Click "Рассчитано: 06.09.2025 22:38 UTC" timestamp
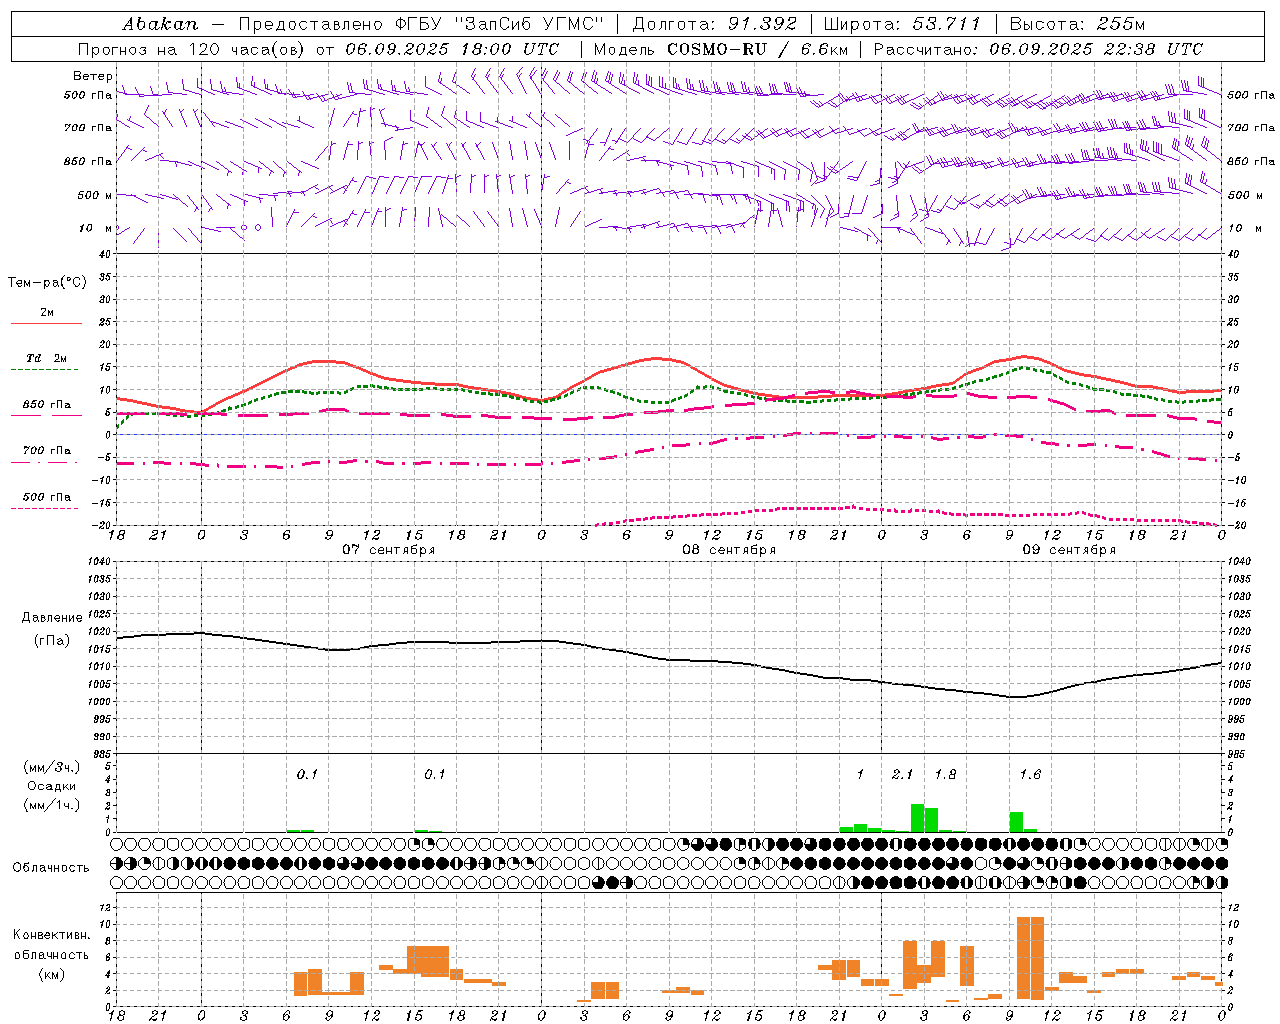The height and width of the screenshot is (1024, 1280). (x=1038, y=49)
